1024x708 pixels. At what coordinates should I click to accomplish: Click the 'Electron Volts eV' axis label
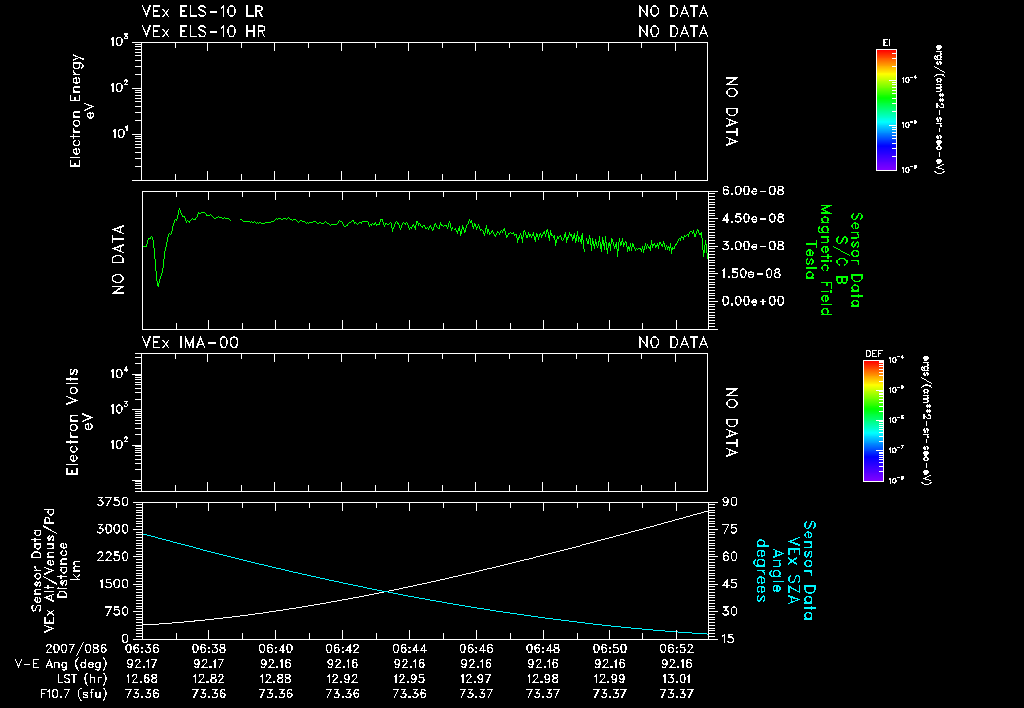(x=78, y=422)
